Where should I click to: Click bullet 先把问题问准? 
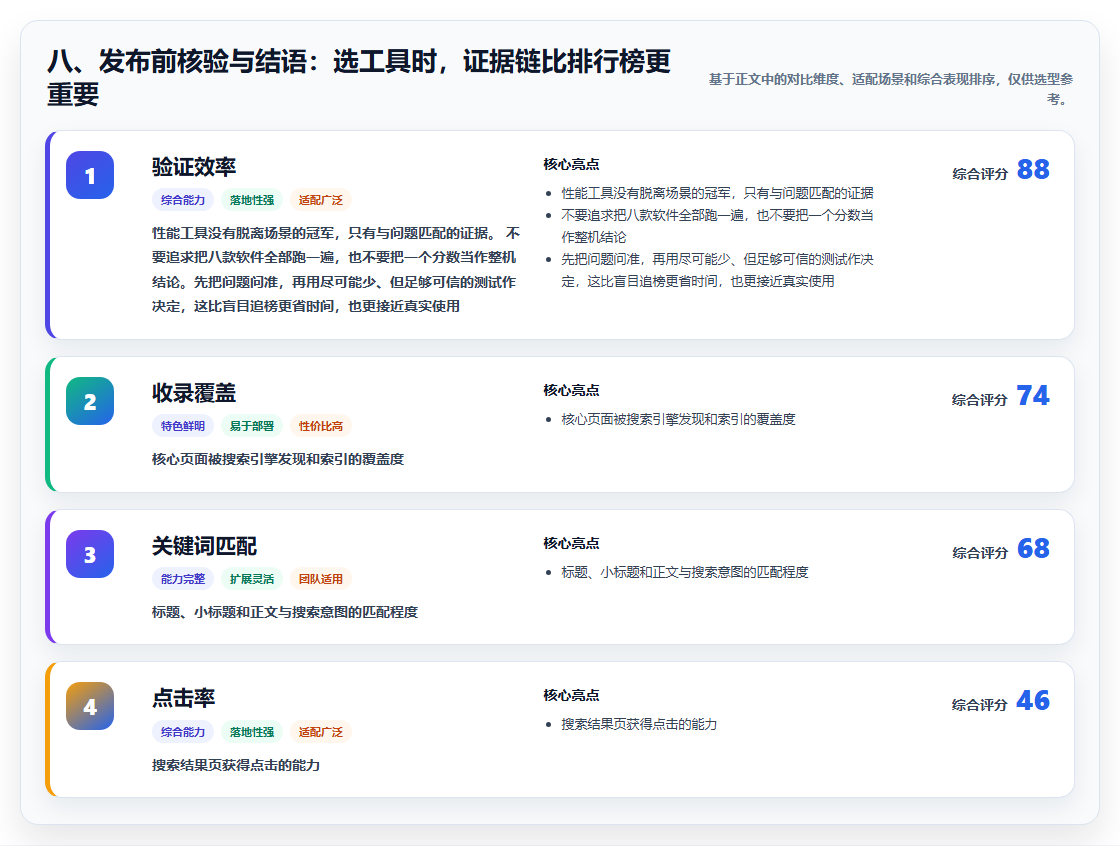point(717,270)
